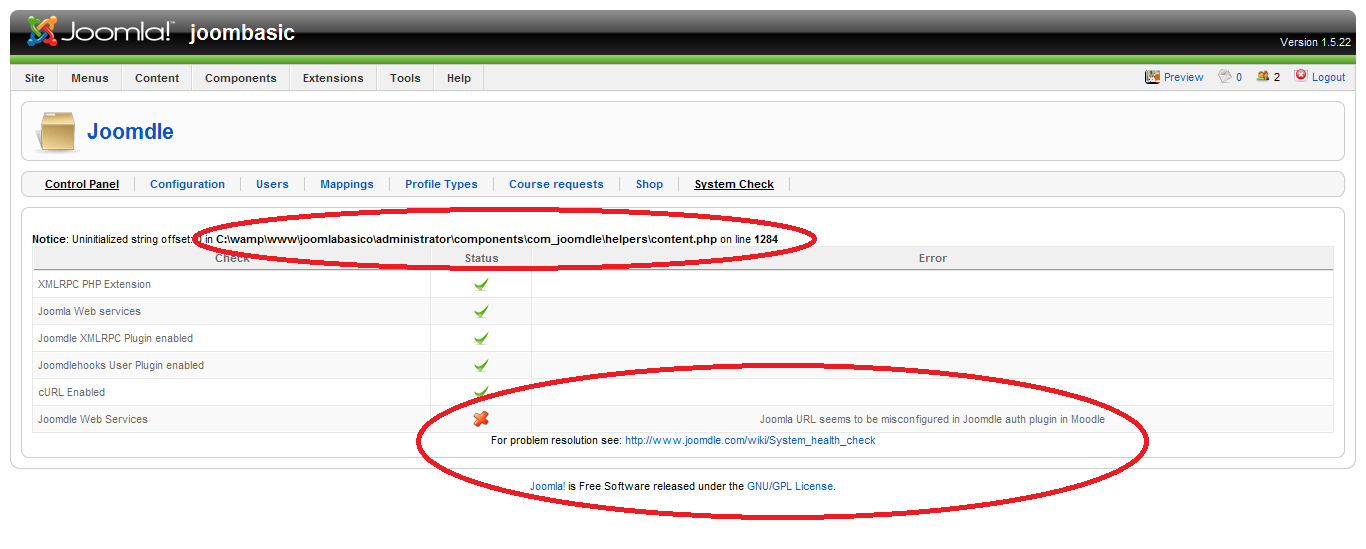Open the System_health_check wiki link
The width and height of the screenshot is (1366, 549).
[x=750, y=440]
